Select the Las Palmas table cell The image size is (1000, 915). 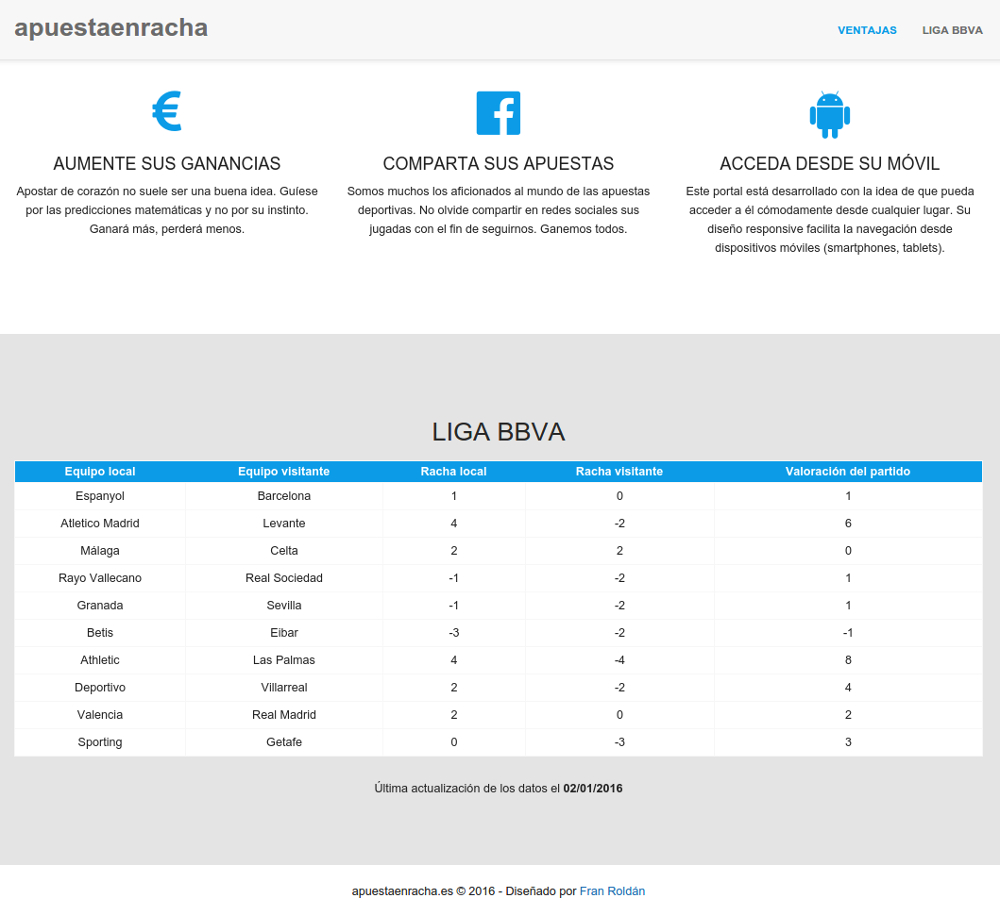pyautogui.click(x=284, y=660)
